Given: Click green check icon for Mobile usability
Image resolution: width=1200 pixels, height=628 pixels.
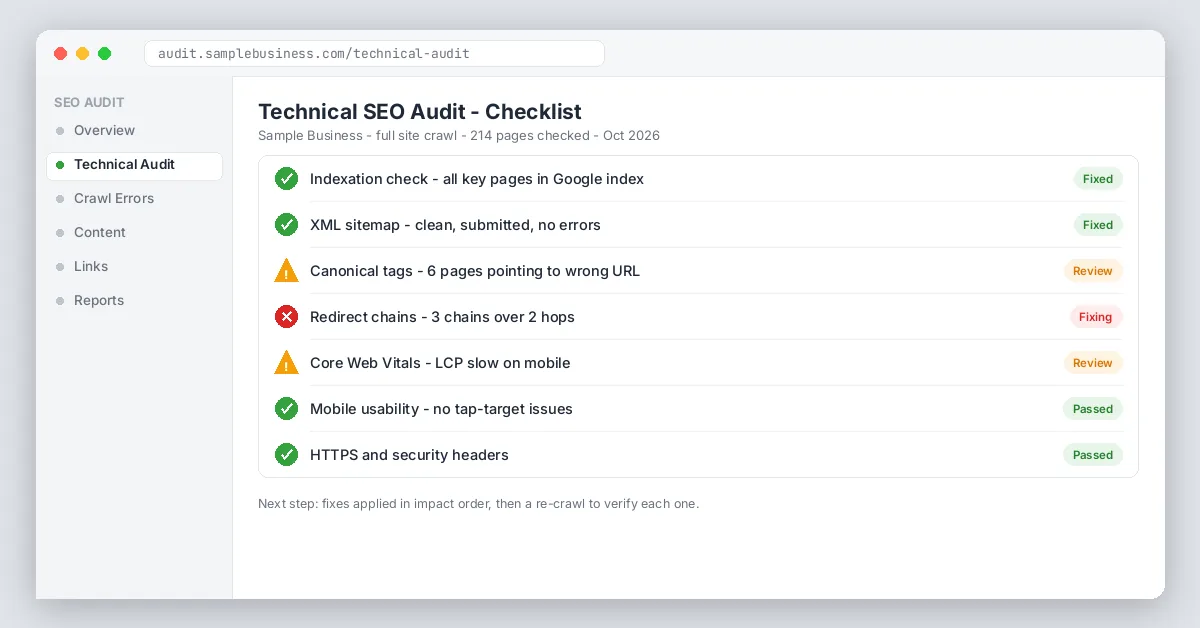Looking at the screenshot, I should coord(286,409).
